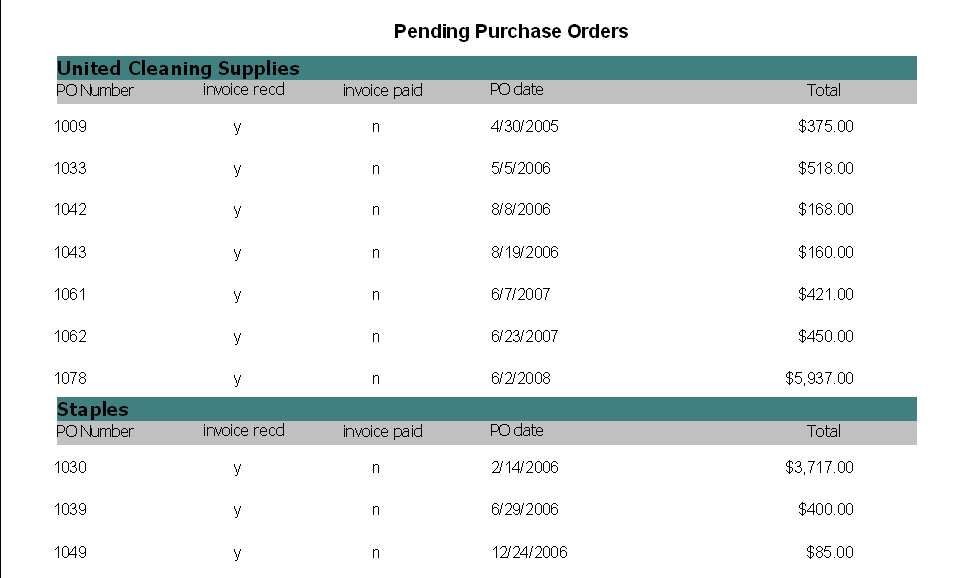Select the PO date header under Staples
972x578 pixels.
[516, 431]
